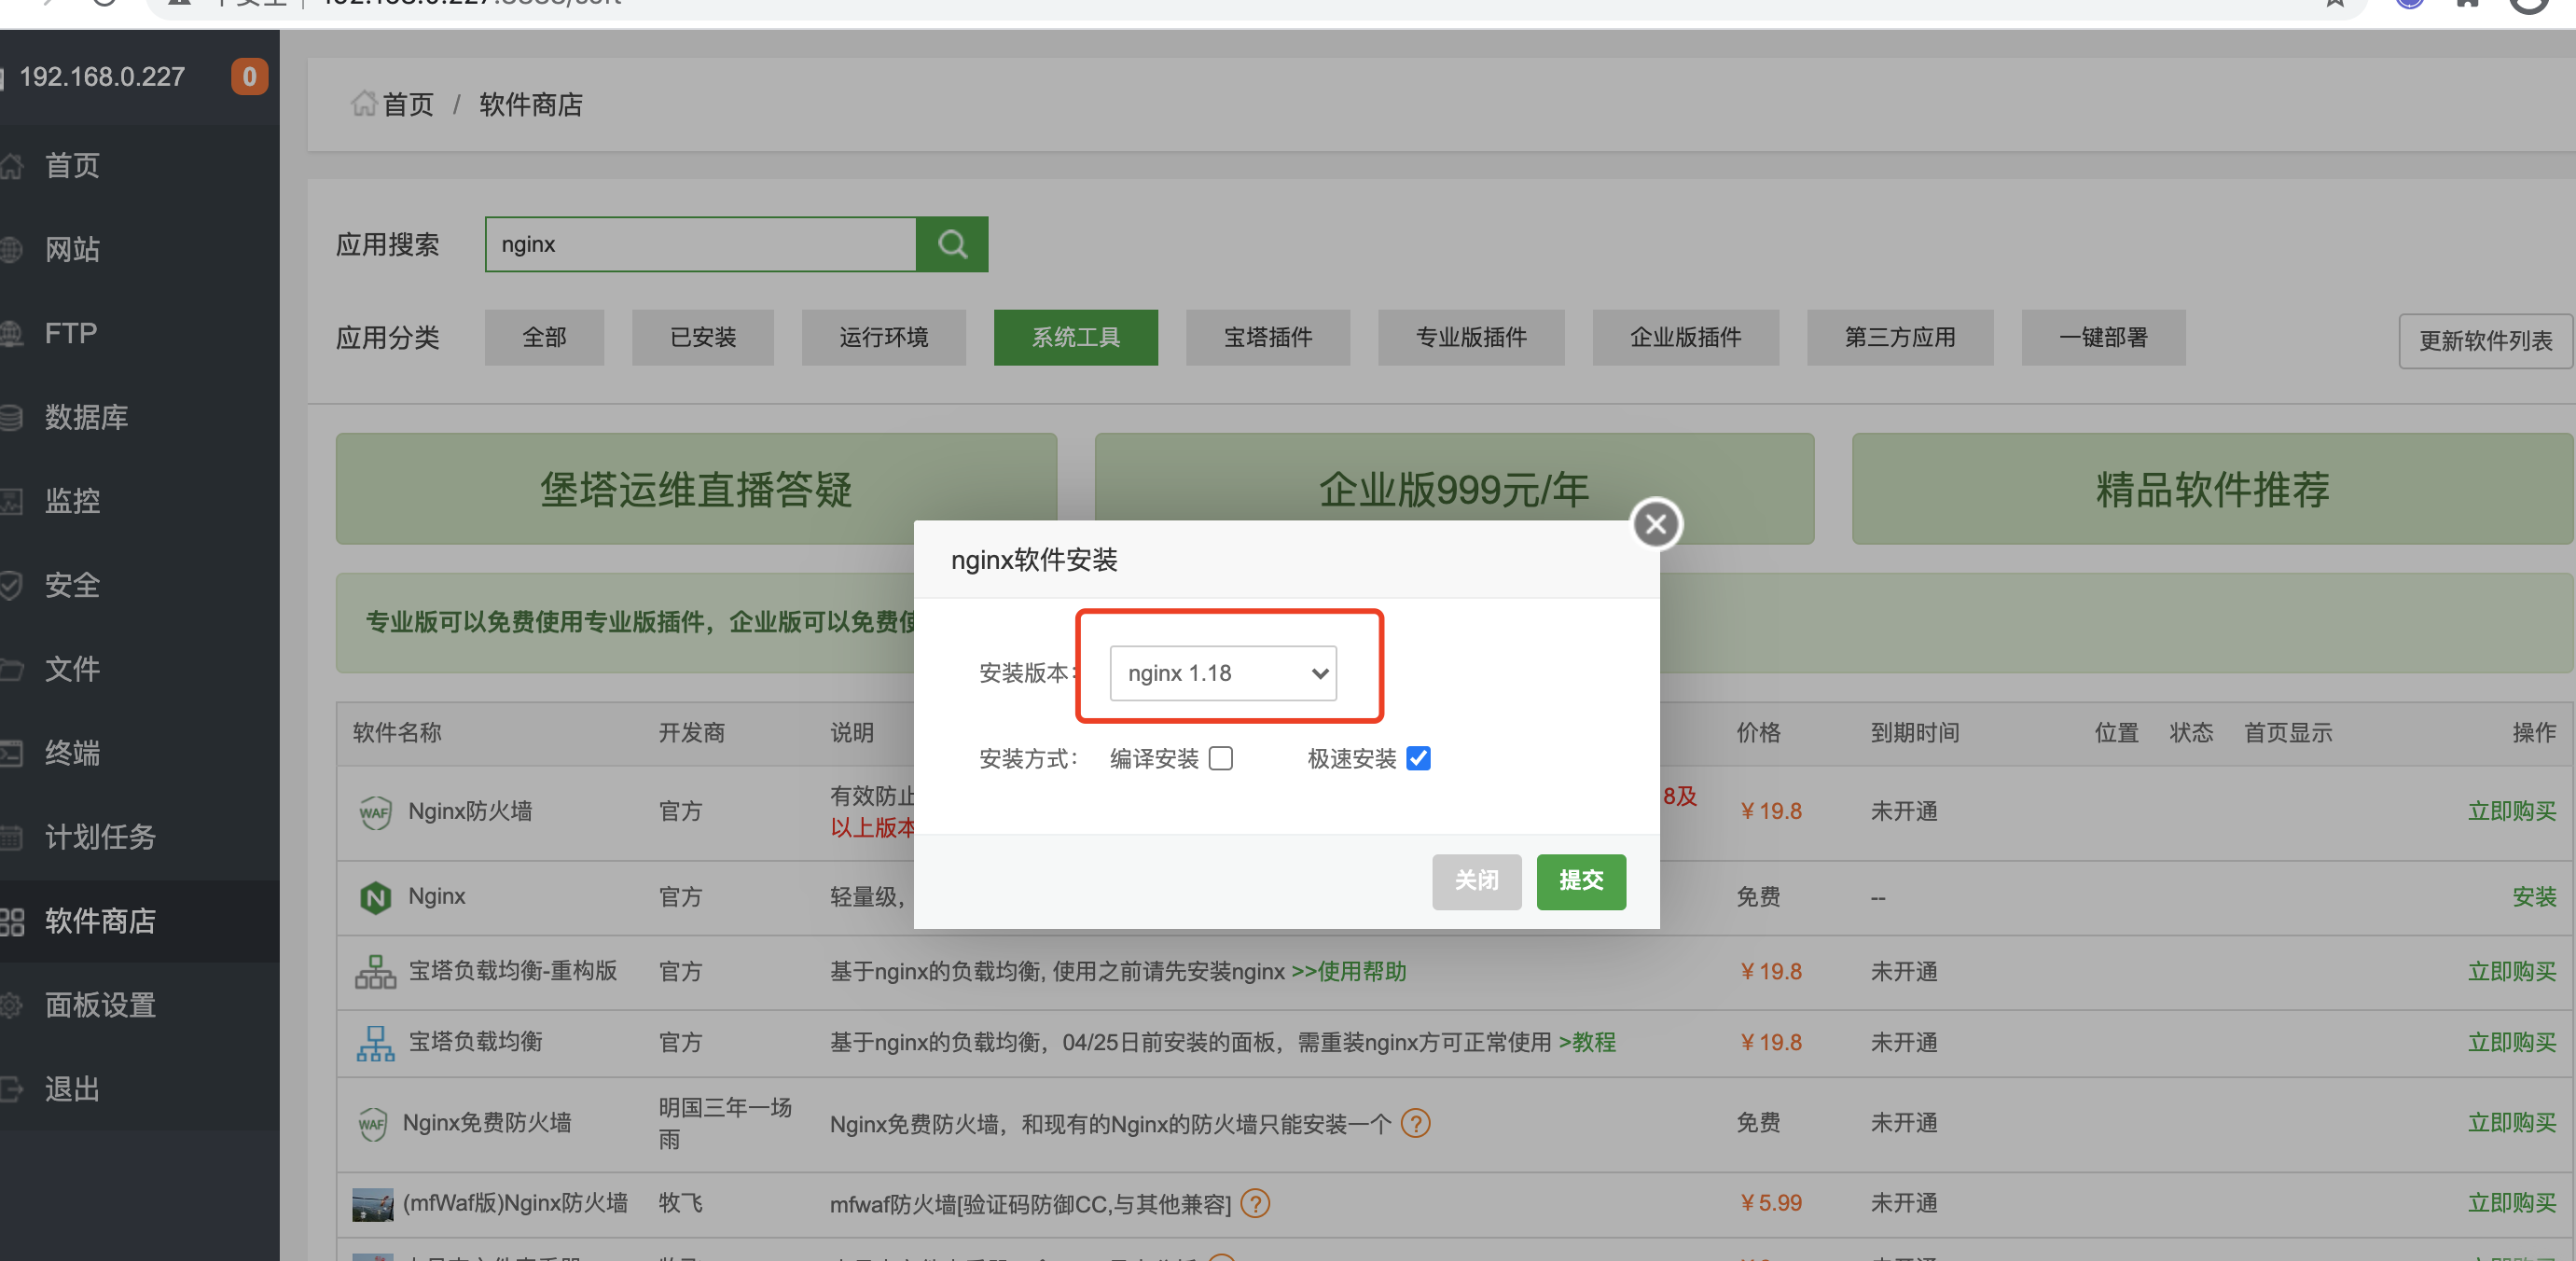Viewport: 2576px width, 1261px height.
Task: Click the 宝塔负载均衡-重构版 network icon
Action: click(x=375, y=971)
